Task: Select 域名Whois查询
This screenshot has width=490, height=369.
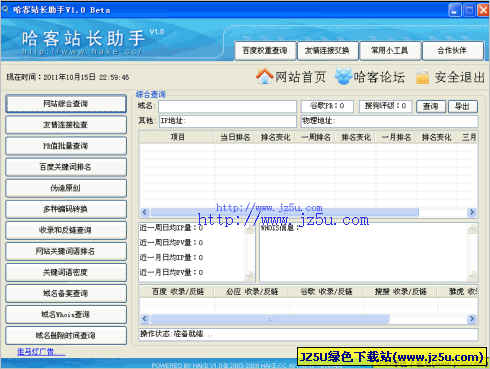Action: 66,314
